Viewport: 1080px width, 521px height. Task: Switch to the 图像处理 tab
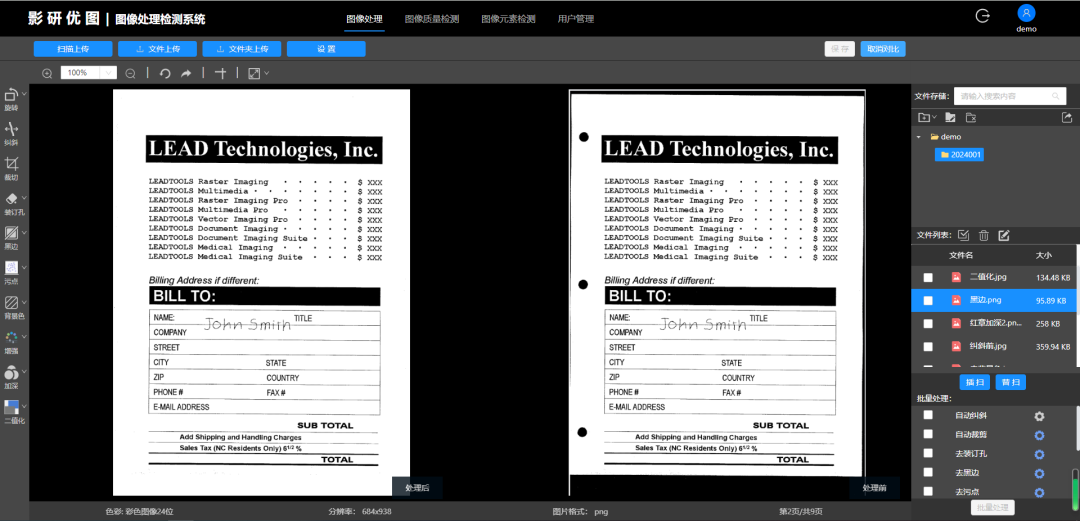(x=364, y=19)
